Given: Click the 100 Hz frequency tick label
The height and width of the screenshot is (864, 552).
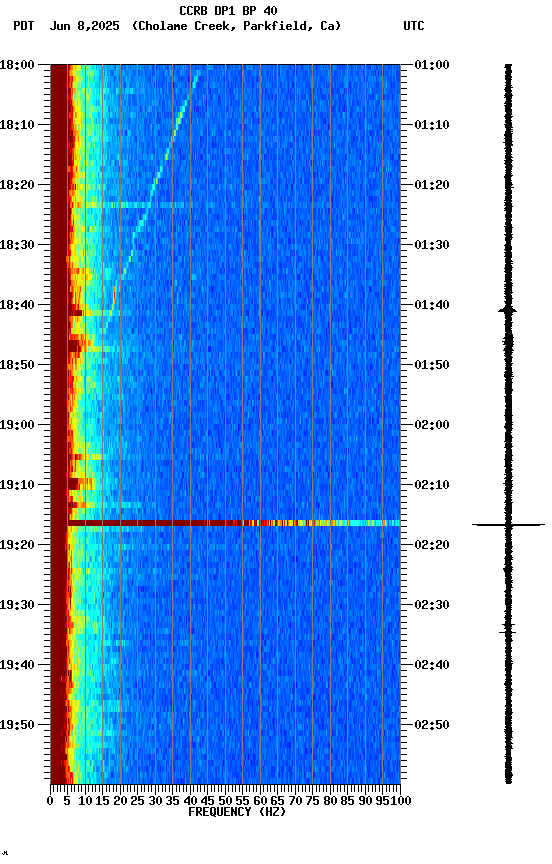Looking at the screenshot, I should [402, 801].
